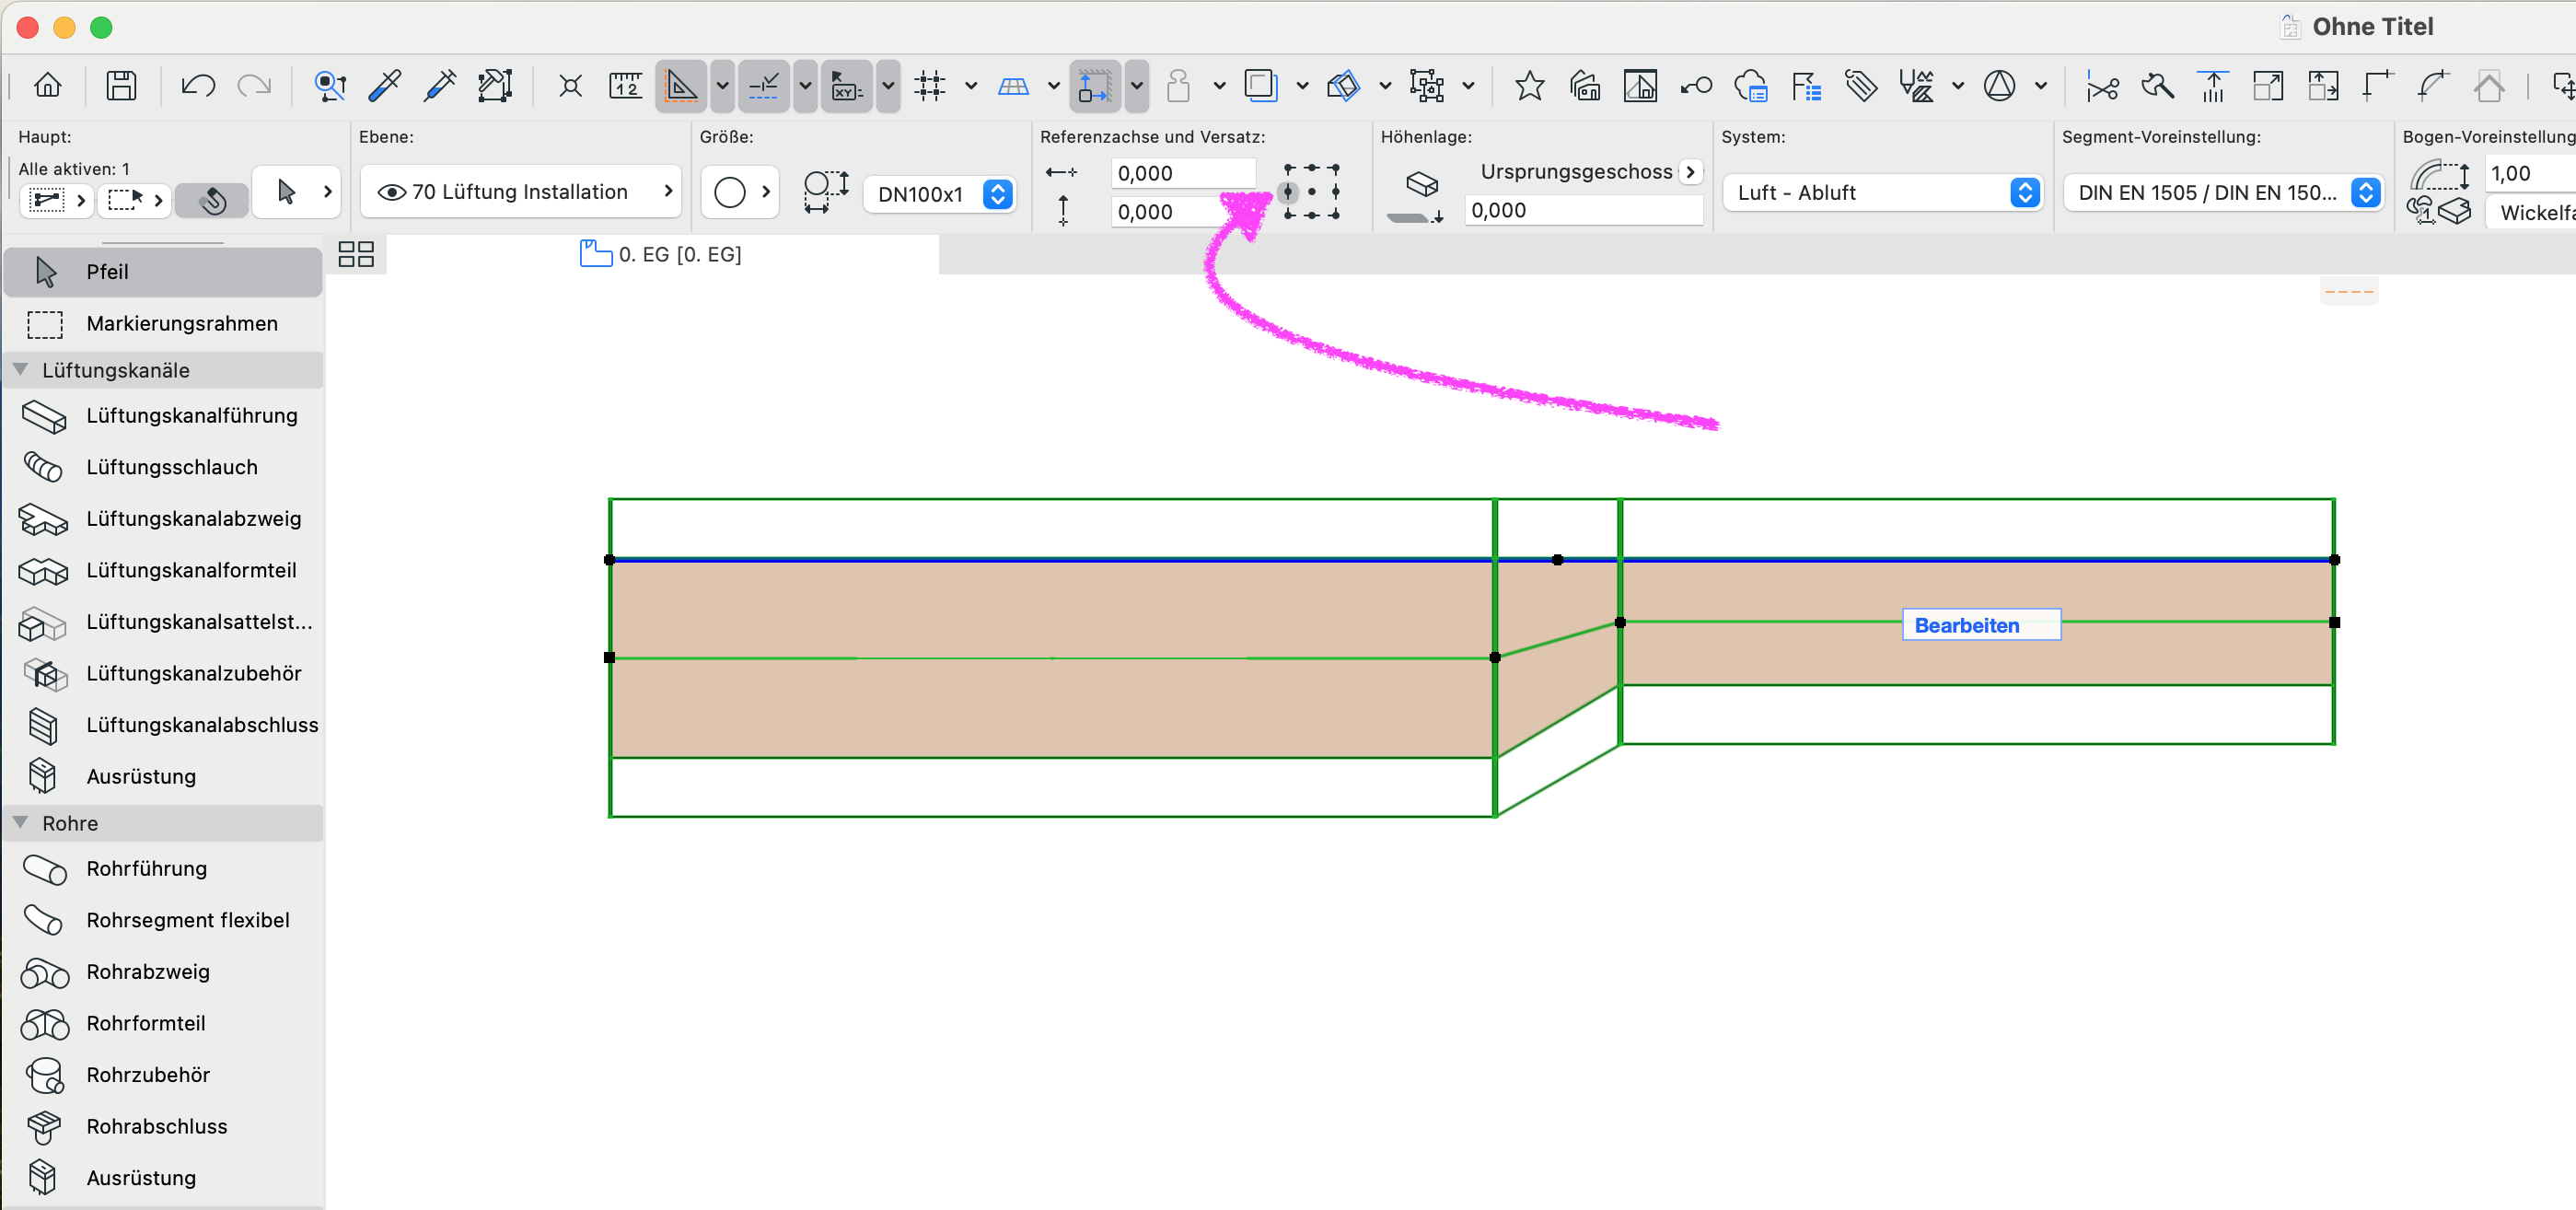Select the Lüftungskanalführung tool
This screenshot has width=2576, height=1210.
click(163, 416)
